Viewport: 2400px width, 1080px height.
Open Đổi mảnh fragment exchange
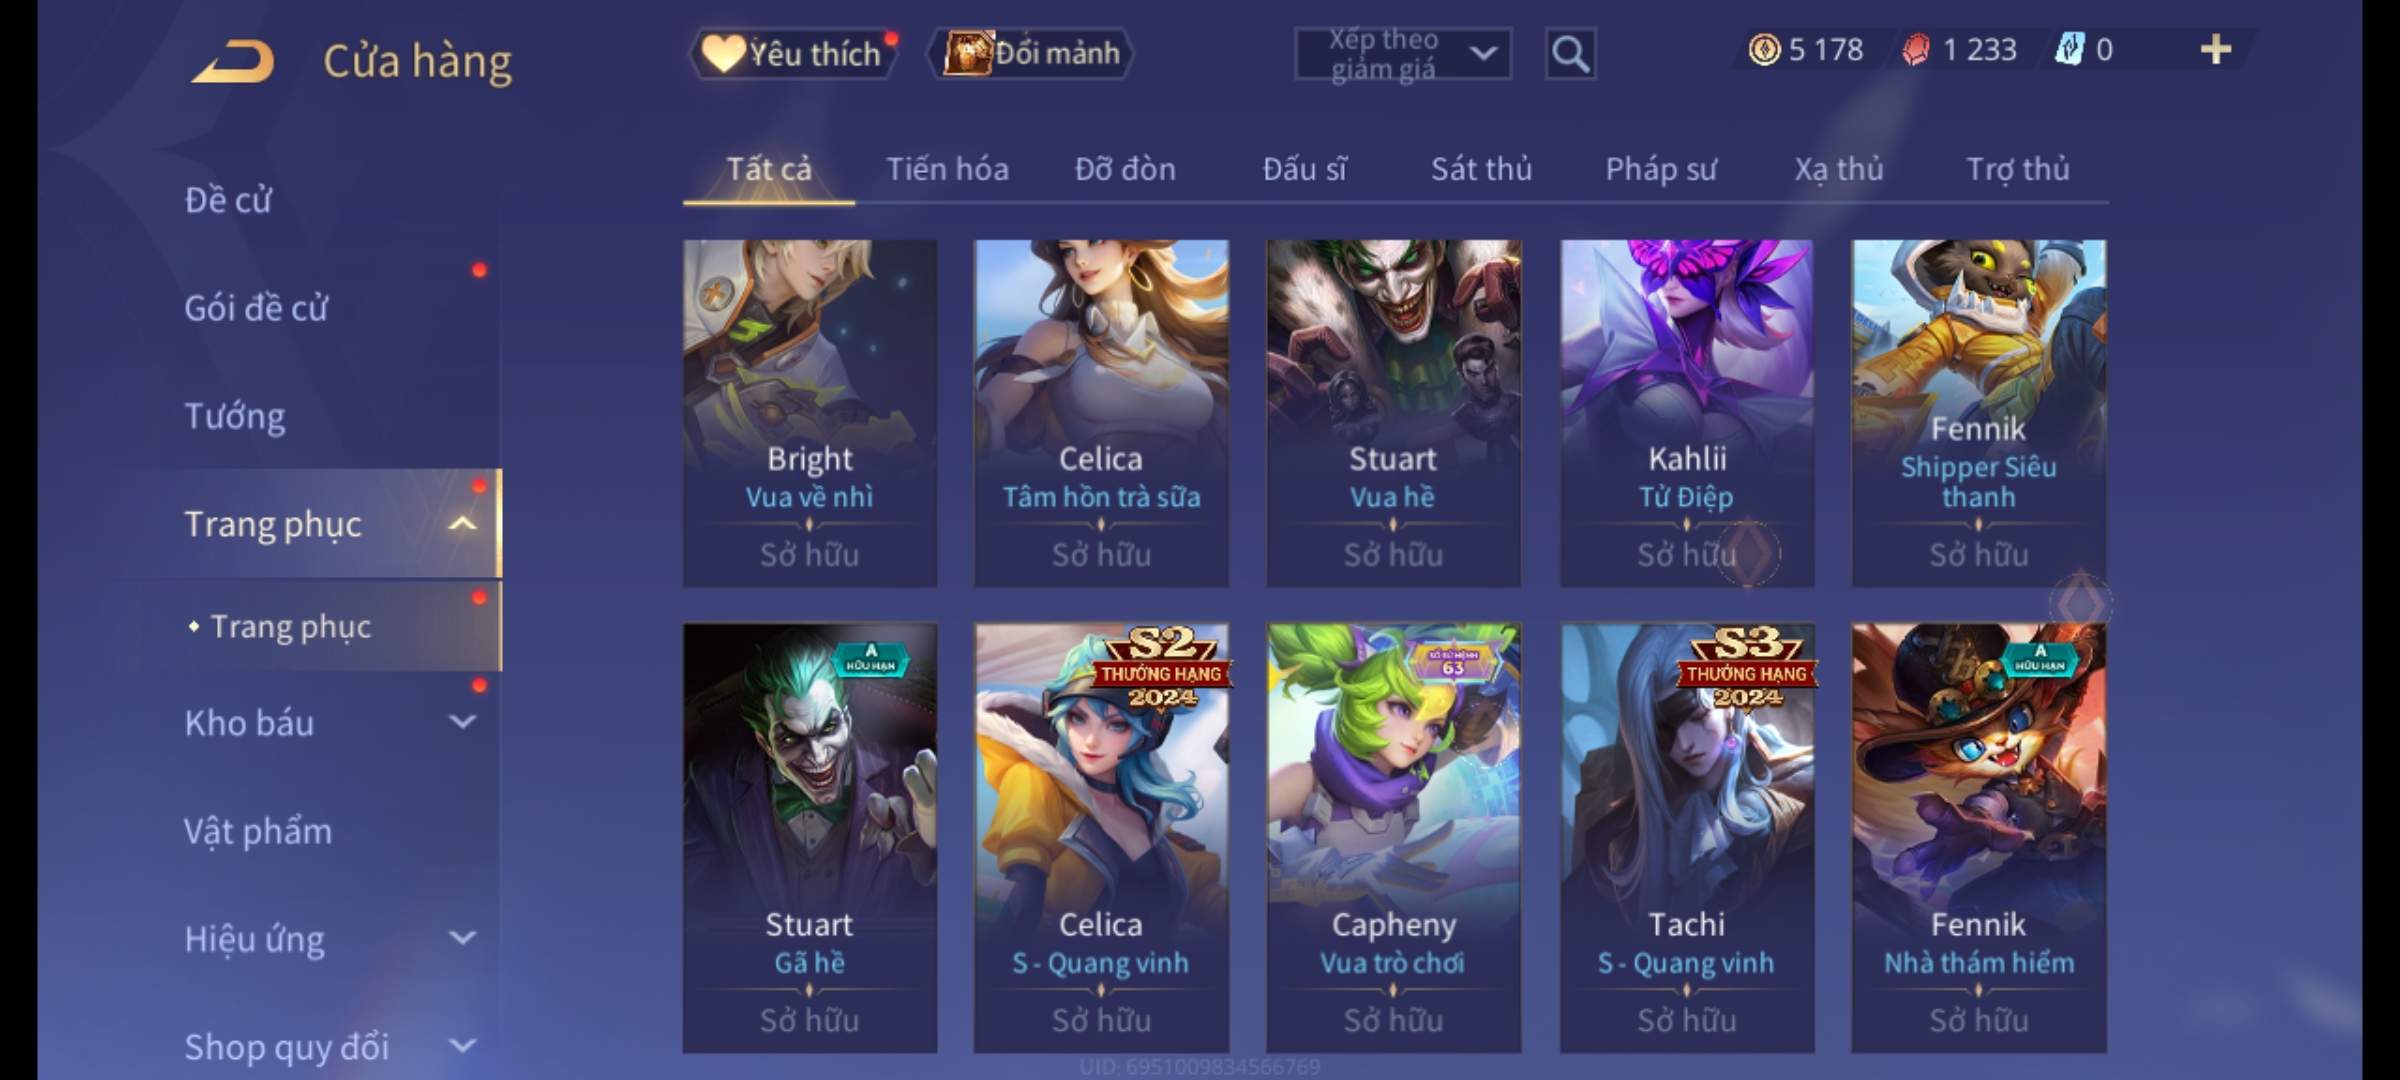tap(1031, 53)
